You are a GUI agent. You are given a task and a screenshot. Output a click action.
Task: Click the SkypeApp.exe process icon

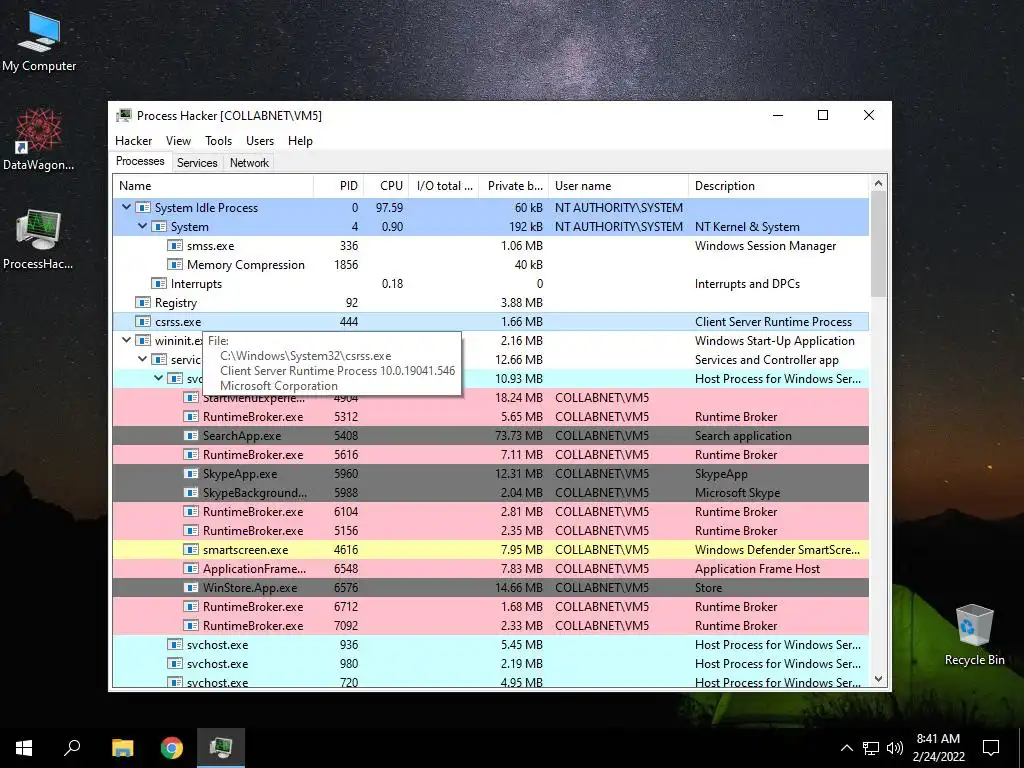pos(191,473)
